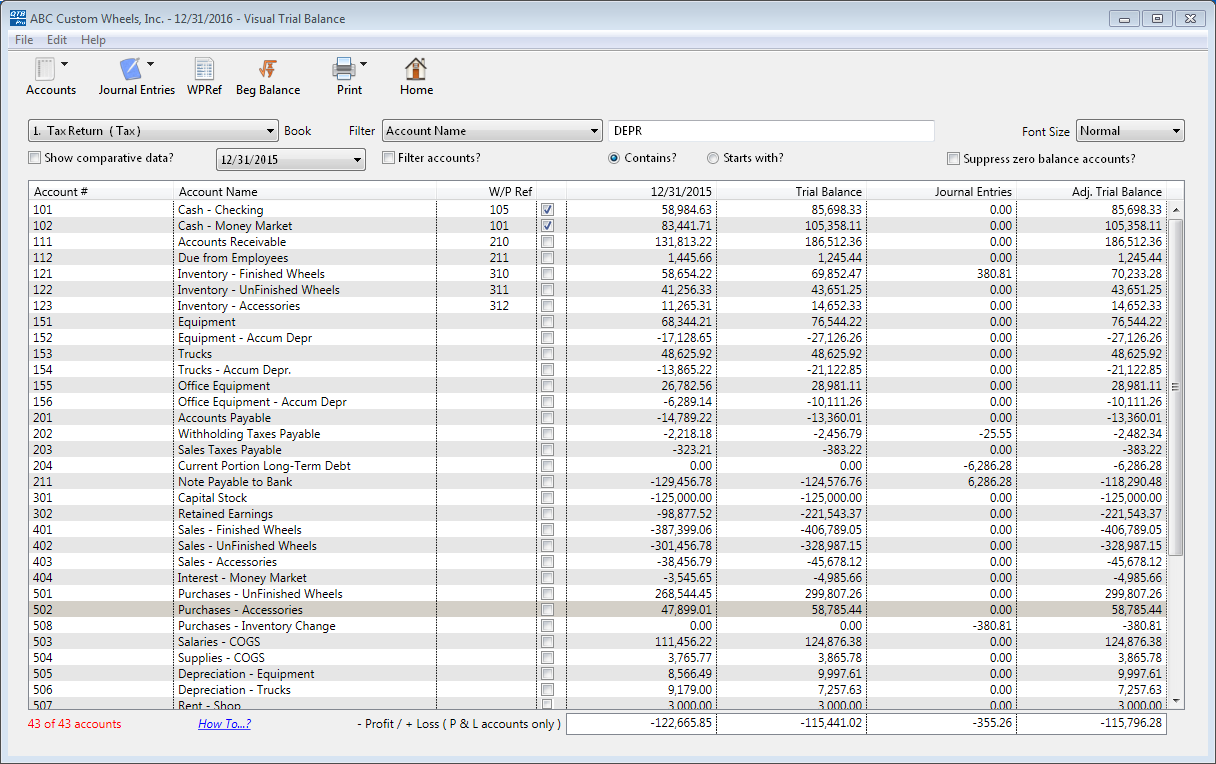Select the Equipment - Accum Depr account name
Viewport: 1216px width, 764px height.
[245, 338]
